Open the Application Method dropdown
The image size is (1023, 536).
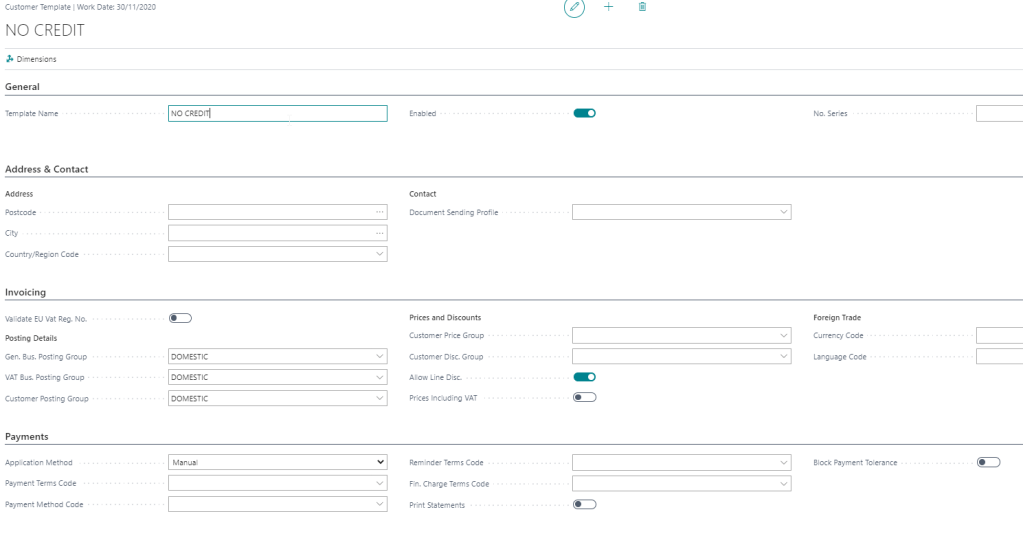pyautogui.click(x=379, y=462)
